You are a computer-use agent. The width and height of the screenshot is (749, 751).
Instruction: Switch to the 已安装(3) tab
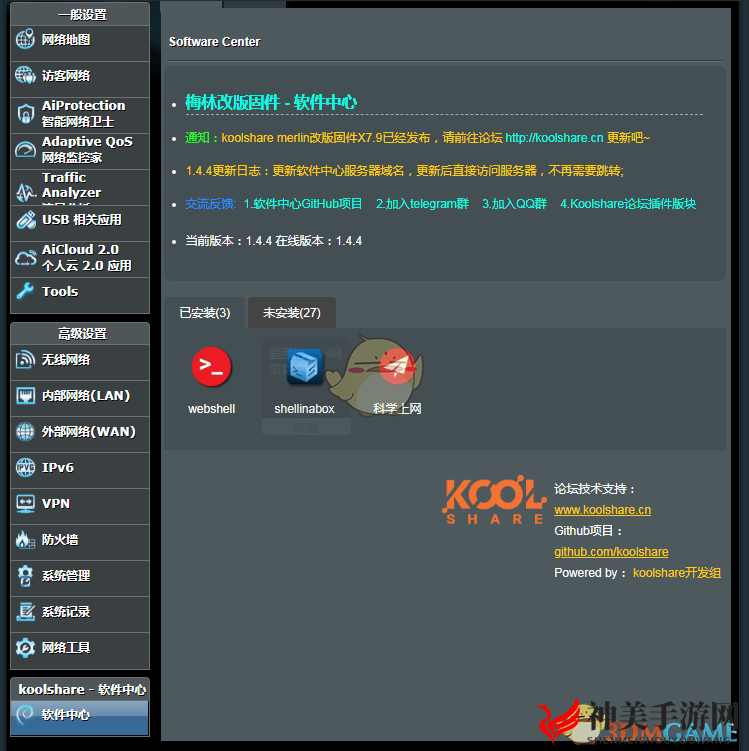(x=204, y=313)
